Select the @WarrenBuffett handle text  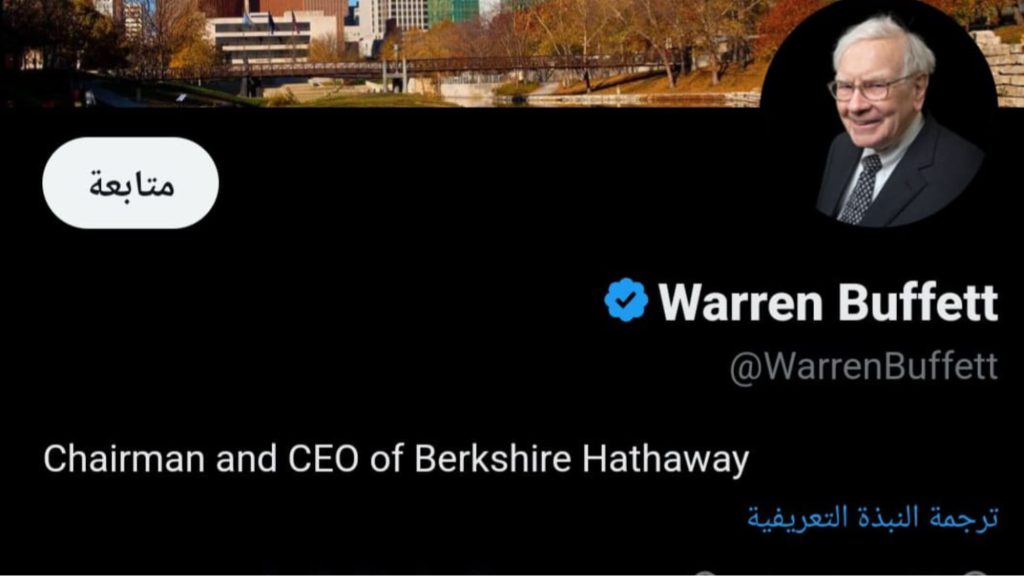click(863, 366)
